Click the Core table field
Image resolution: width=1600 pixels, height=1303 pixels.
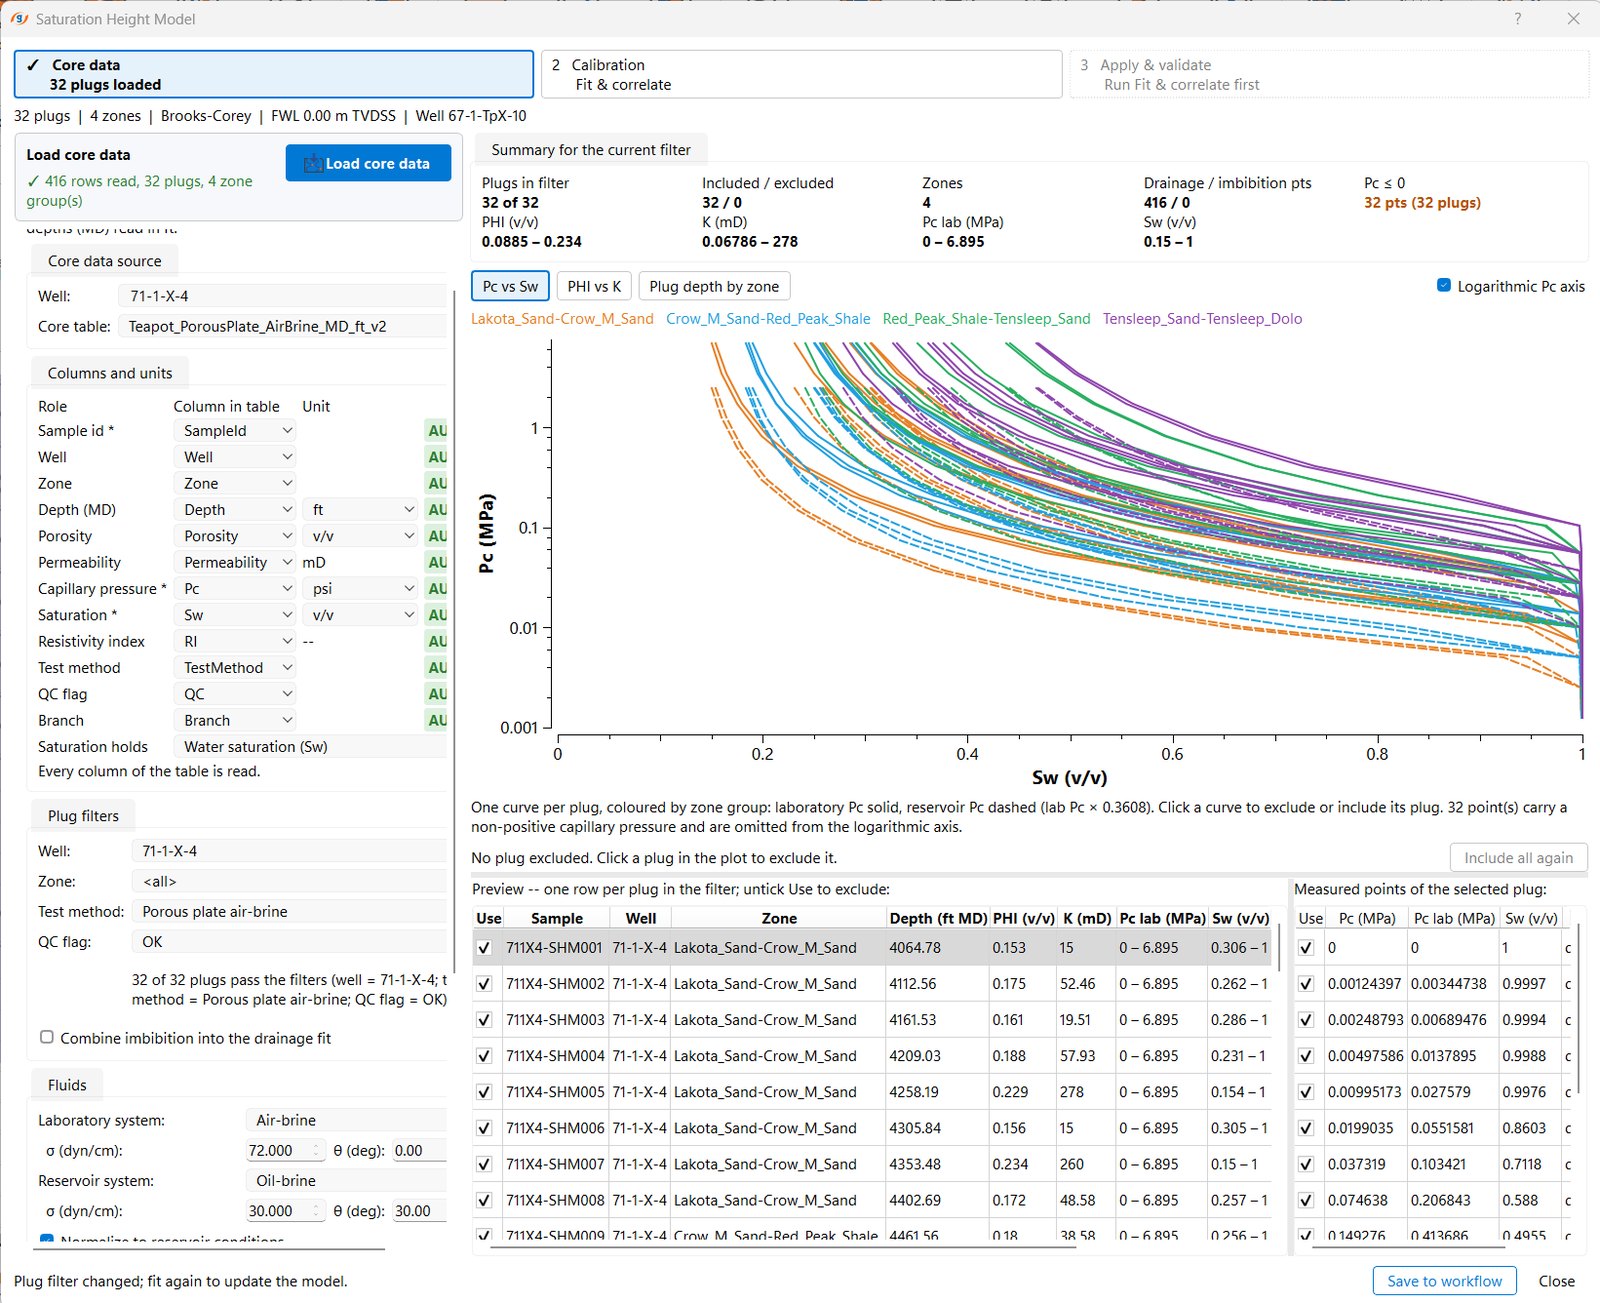(283, 326)
